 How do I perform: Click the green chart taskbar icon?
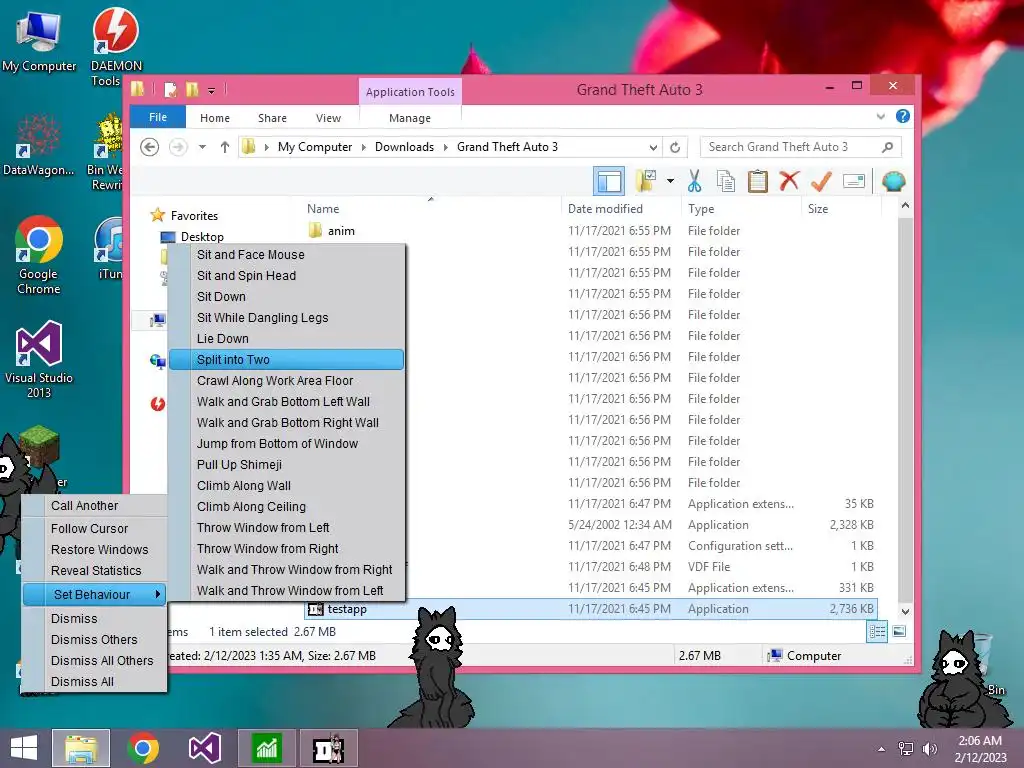[x=266, y=748]
